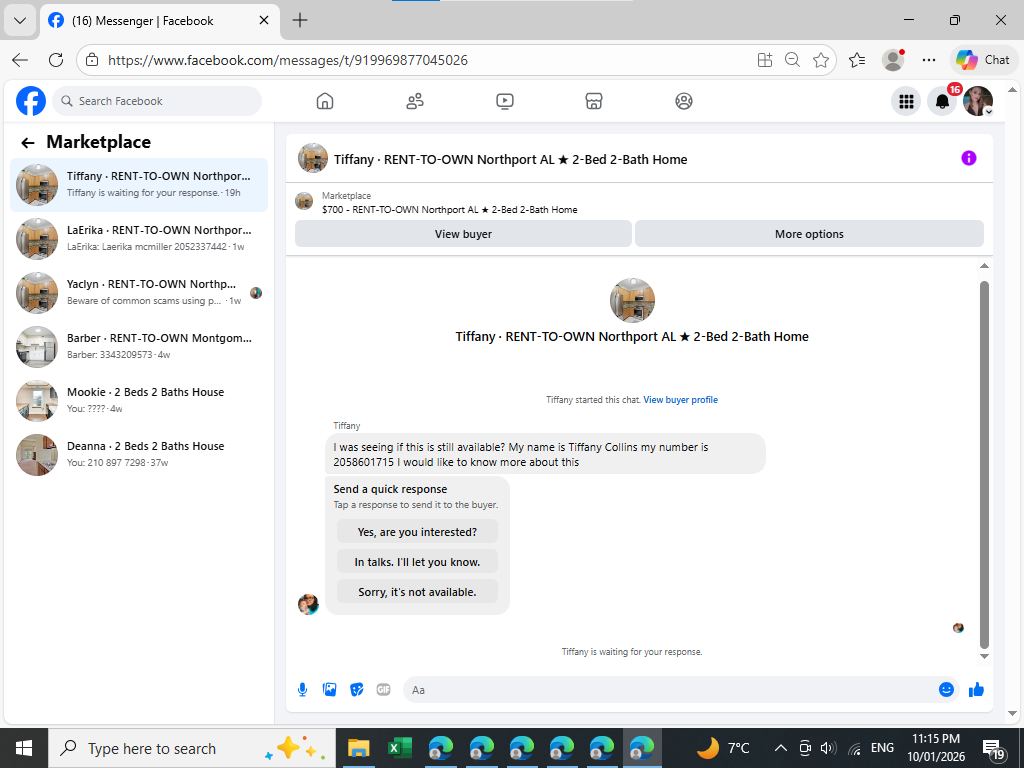The width and height of the screenshot is (1024, 768).
Task: Open browser Settings and more ellipsis
Action: (929, 60)
